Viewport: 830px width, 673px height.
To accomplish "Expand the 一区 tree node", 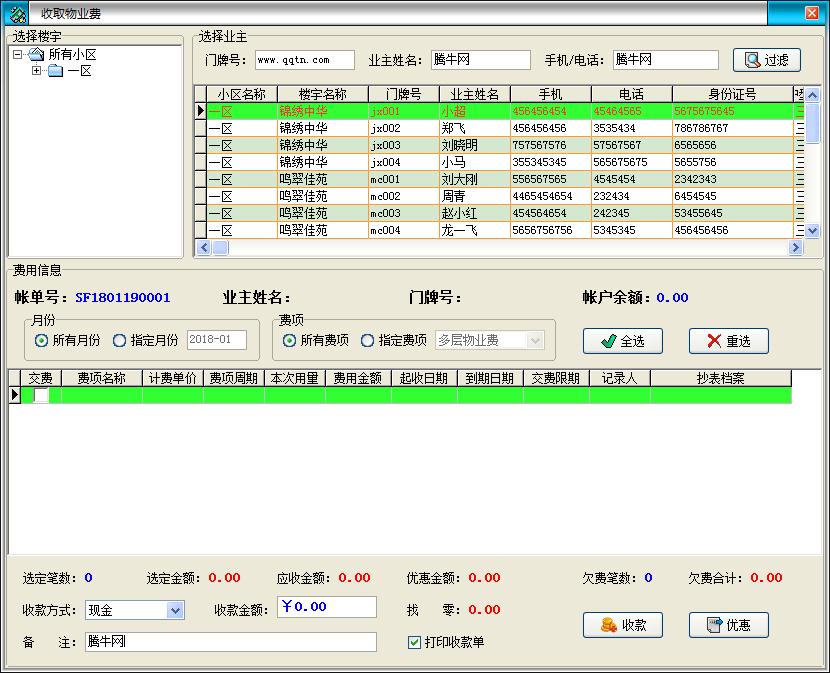I will pos(36,70).
